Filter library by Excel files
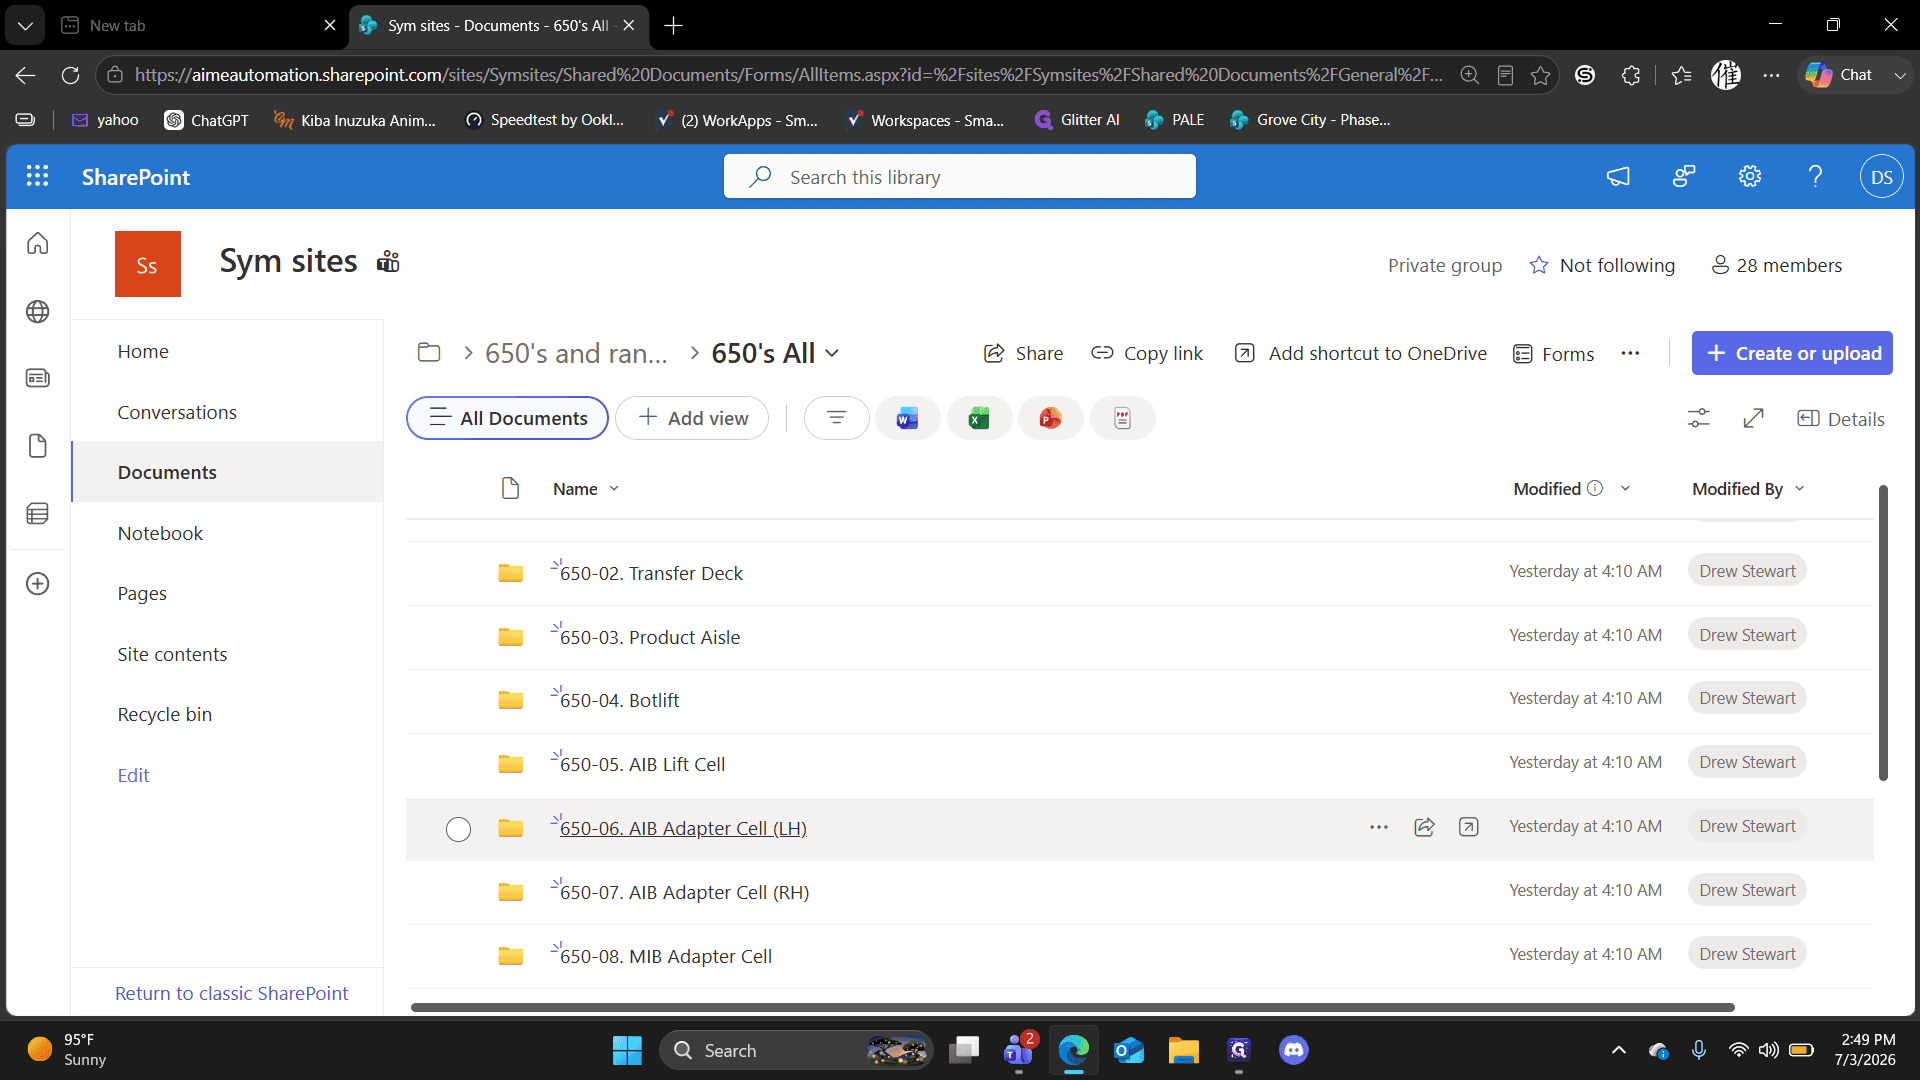This screenshot has height=1080, width=1920. click(x=979, y=418)
